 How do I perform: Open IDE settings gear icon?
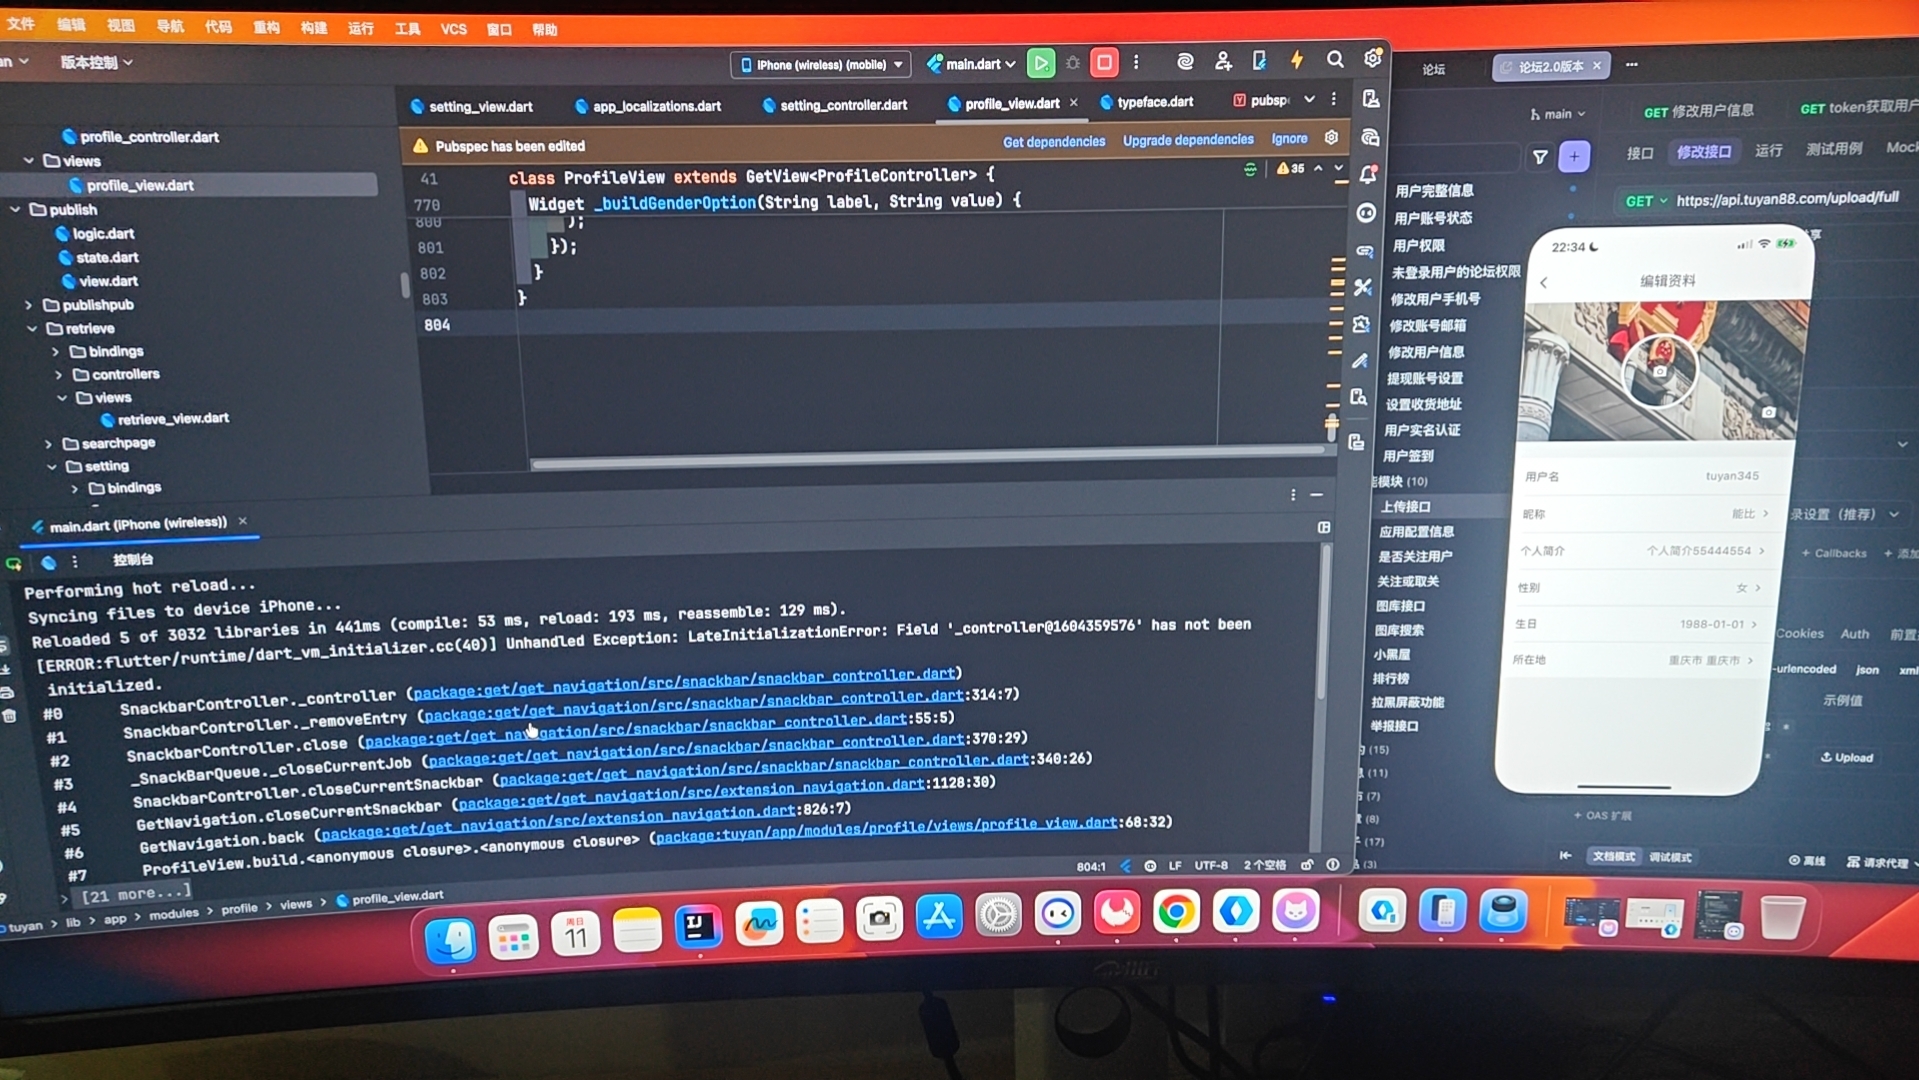click(1373, 59)
